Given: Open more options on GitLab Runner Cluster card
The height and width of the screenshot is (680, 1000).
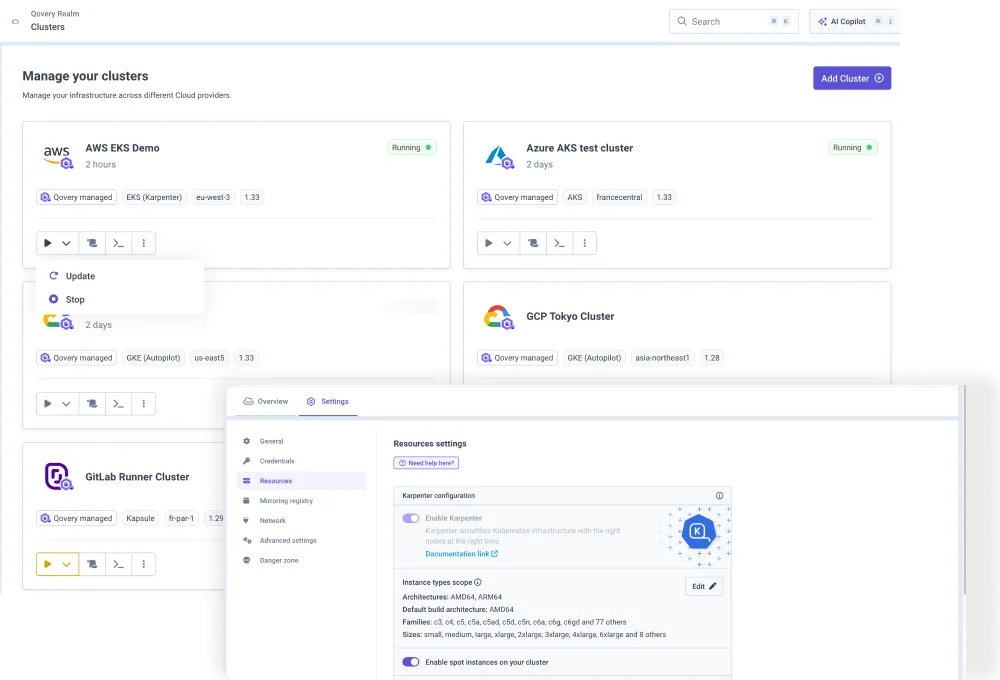Looking at the screenshot, I should pos(143,564).
